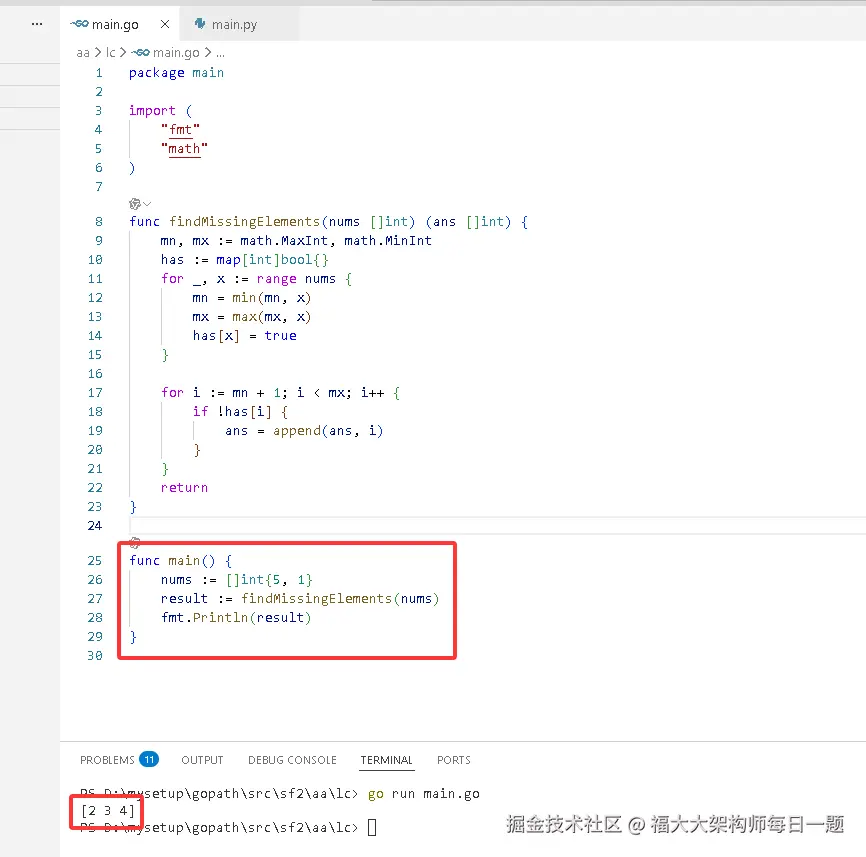Screen dimensions: 866x857
Task: Click line number 25 in the gutter
Action: [95, 560]
